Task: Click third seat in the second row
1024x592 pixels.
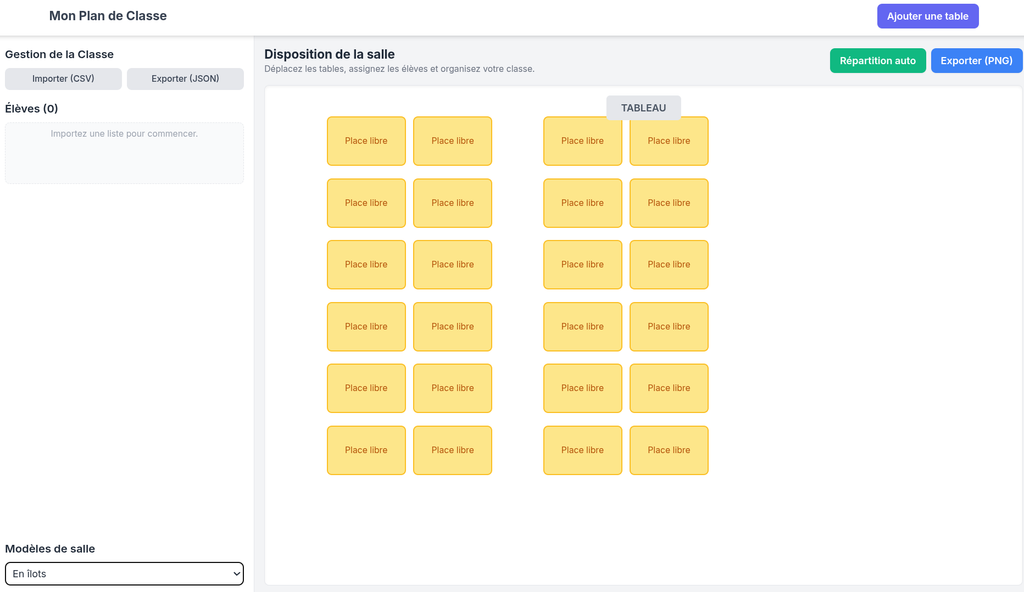Action: tap(582, 203)
